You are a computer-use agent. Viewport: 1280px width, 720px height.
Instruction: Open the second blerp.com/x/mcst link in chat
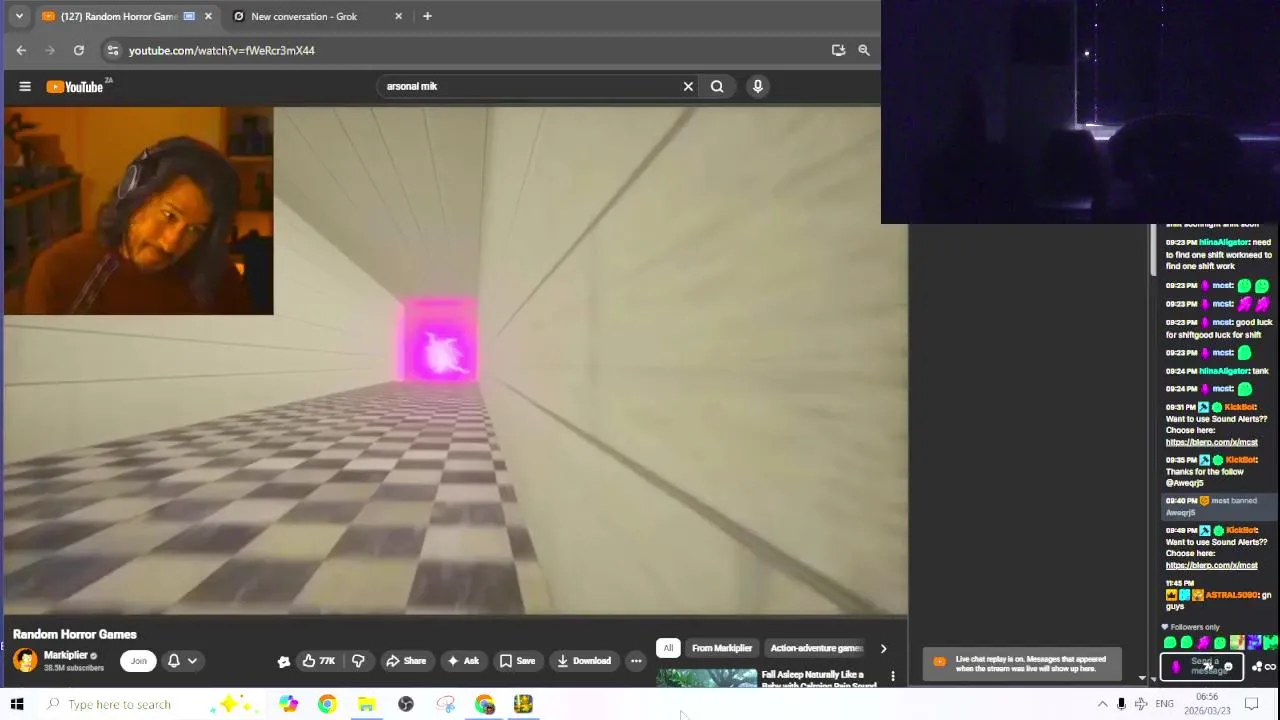[x=1211, y=565]
